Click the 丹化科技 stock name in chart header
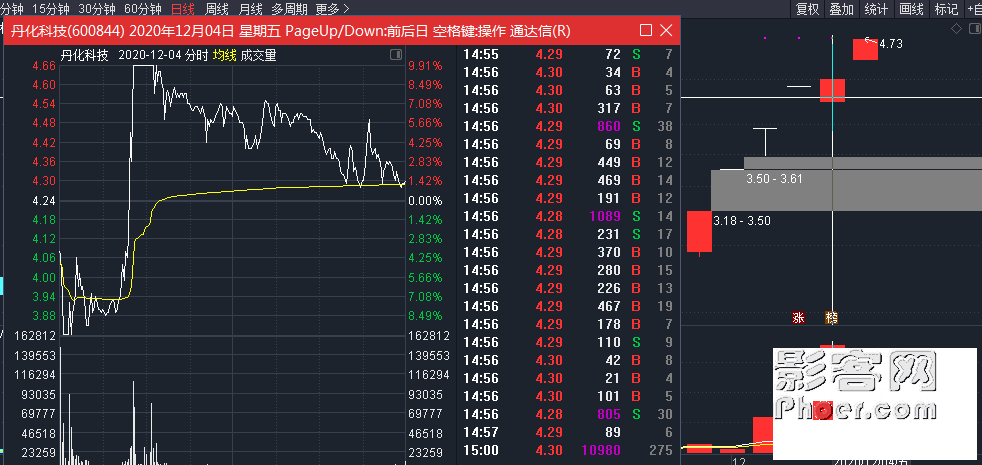Viewport: 982px width, 465px height. click(x=85, y=55)
